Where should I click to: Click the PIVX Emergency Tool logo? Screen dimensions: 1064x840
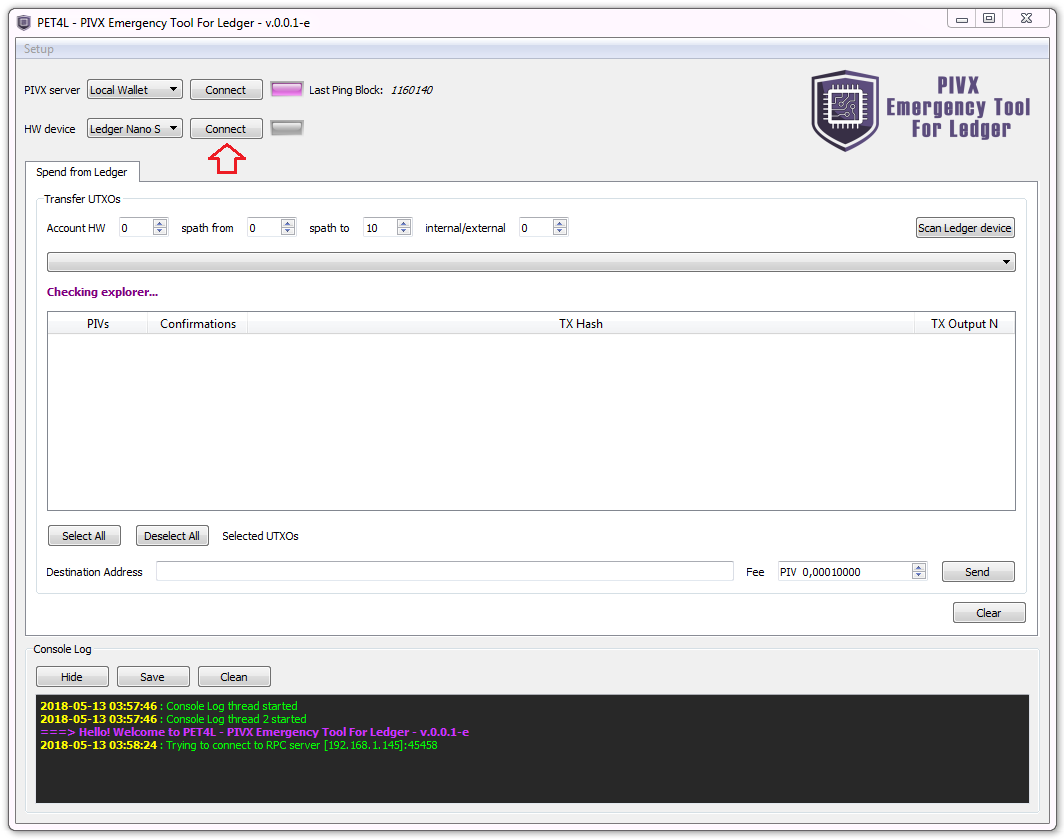(x=920, y=111)
